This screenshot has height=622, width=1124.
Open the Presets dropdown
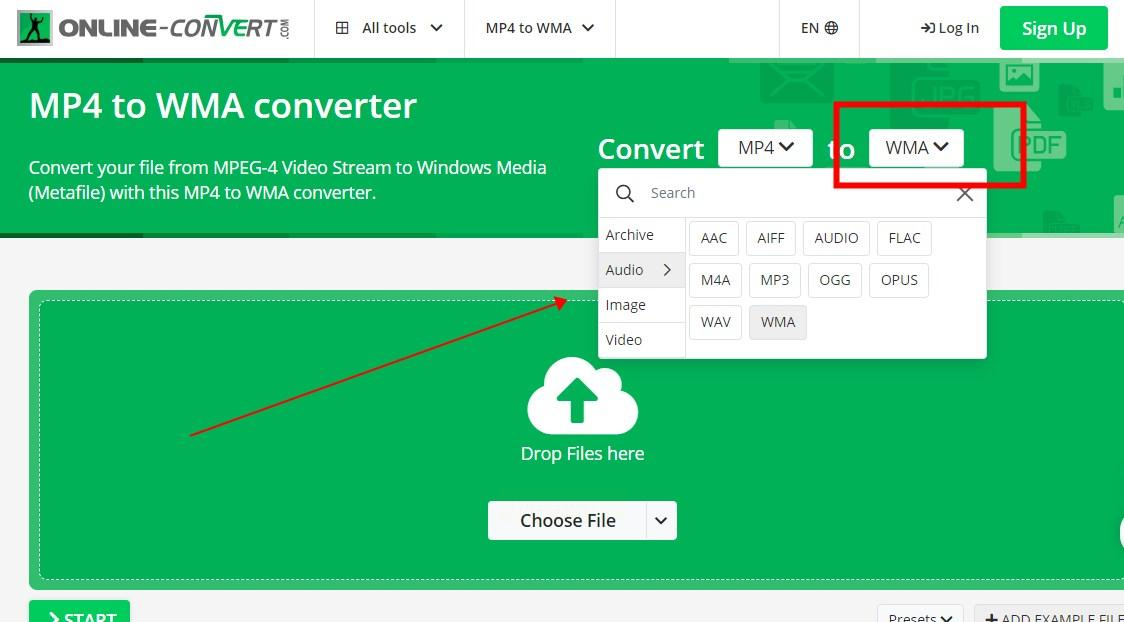coord(920,615)
